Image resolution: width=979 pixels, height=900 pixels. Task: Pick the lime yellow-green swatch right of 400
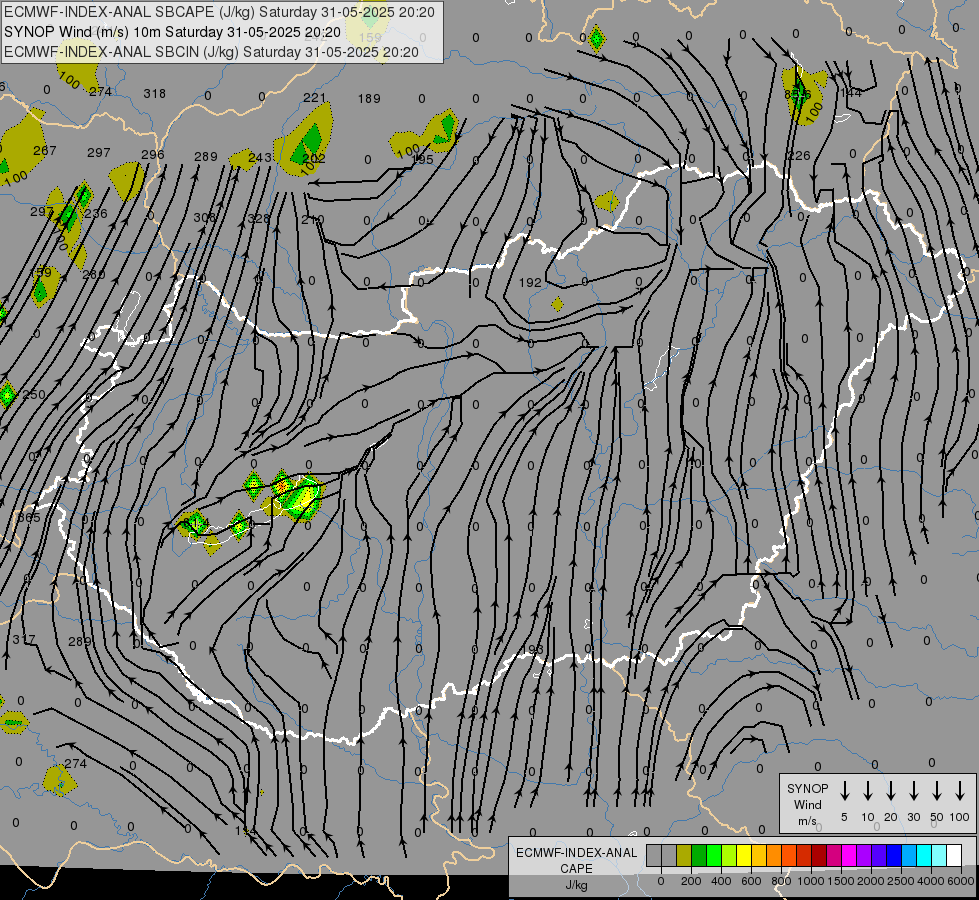(x=729, y=856)
